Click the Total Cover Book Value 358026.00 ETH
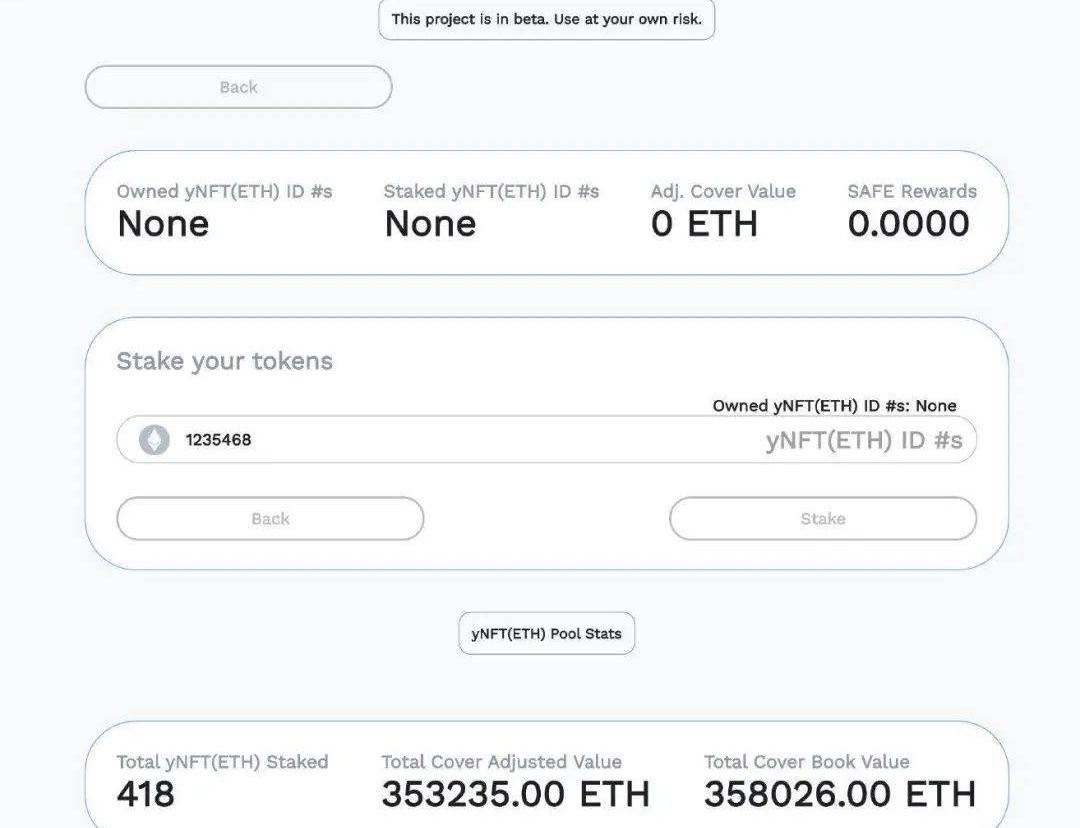The height and width of the screenshot is (828, 1080). tap(839, 794)
